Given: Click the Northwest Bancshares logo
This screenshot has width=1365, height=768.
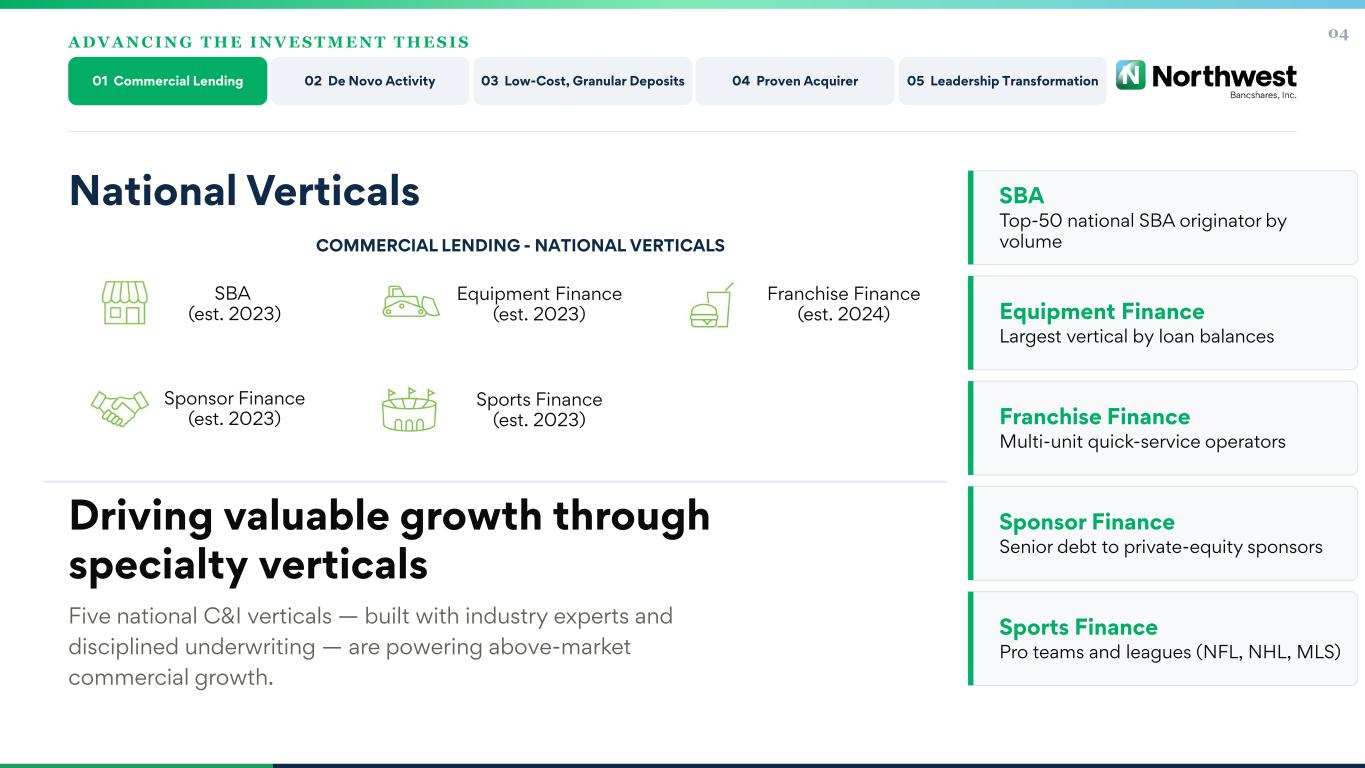Looking at the screenshot, I should pos(1206,80).
